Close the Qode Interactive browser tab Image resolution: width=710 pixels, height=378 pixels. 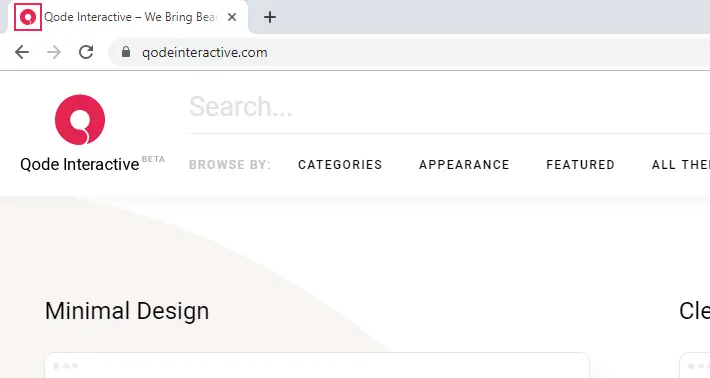point(232,17)
